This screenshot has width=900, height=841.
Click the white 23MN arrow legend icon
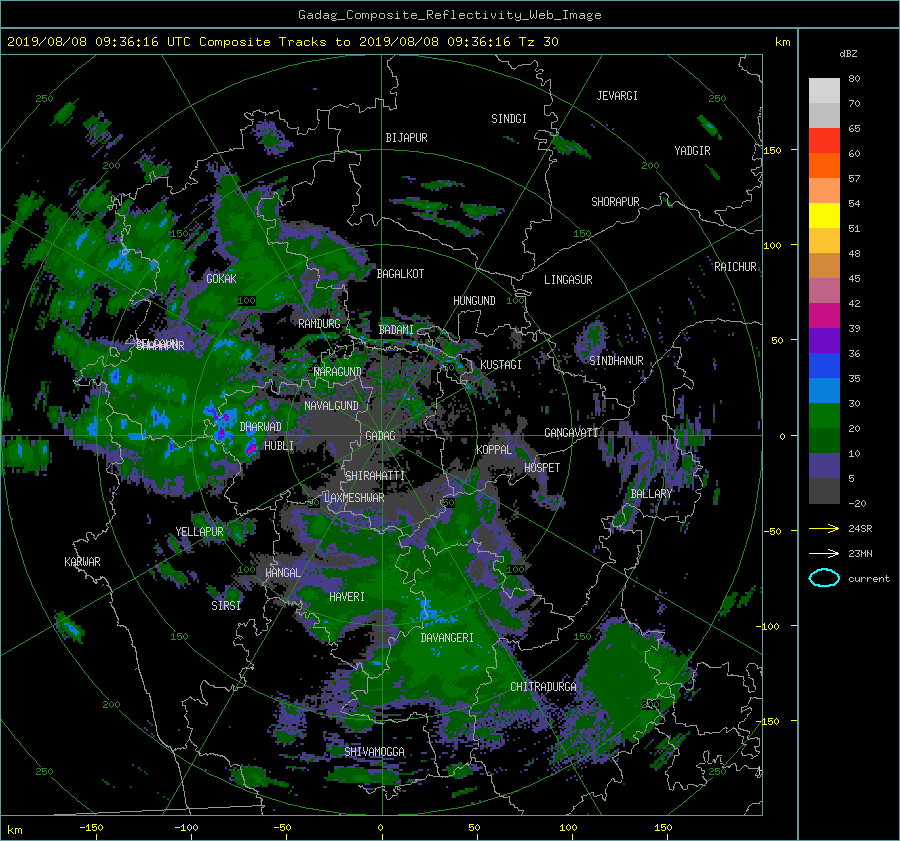pyautogui.click(x=824, y=553)
